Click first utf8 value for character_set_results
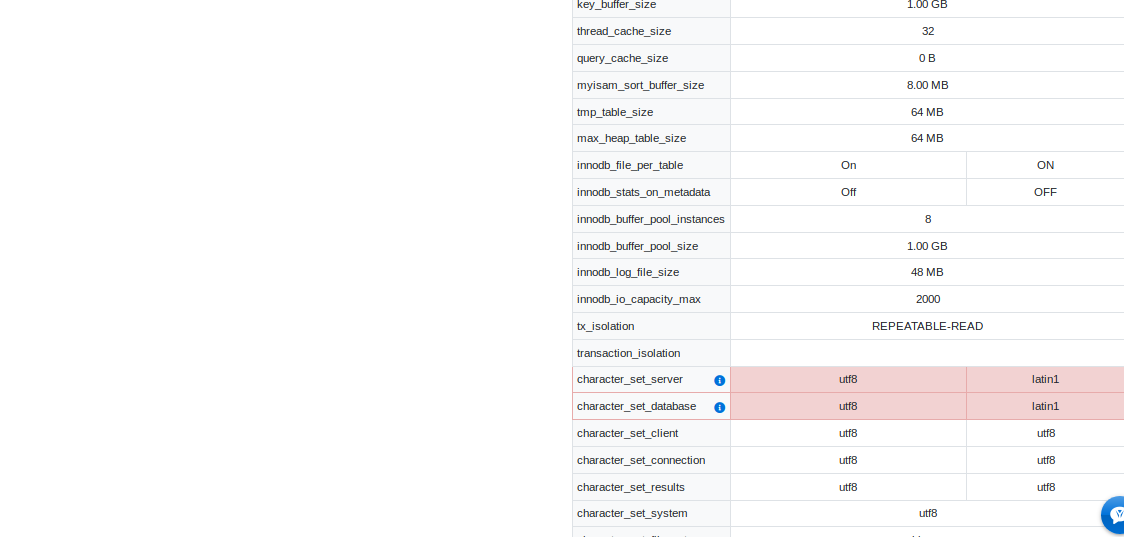Viewport: 1124px width, 537px height. click(x=848, y=488)
